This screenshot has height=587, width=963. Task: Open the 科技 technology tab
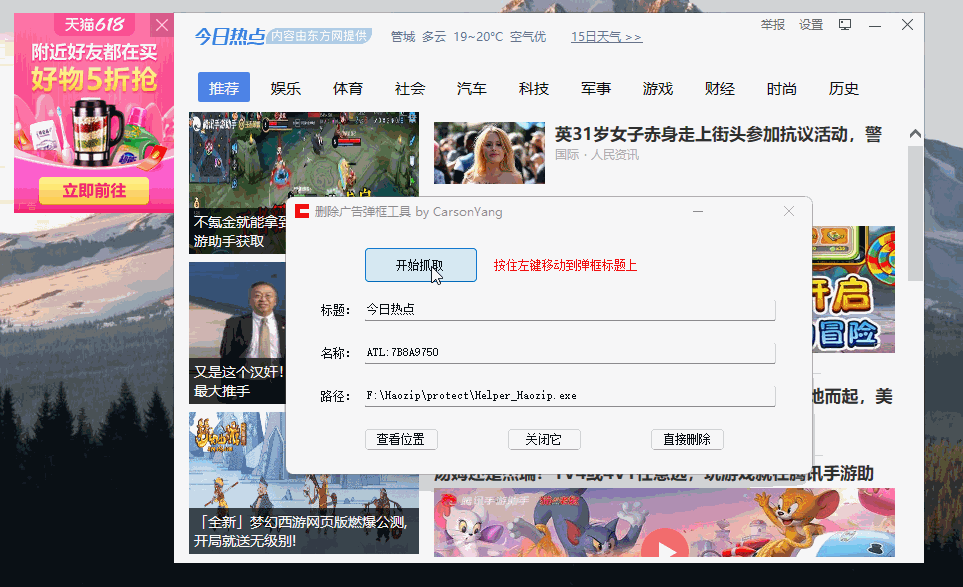click(x=533, y=88)
